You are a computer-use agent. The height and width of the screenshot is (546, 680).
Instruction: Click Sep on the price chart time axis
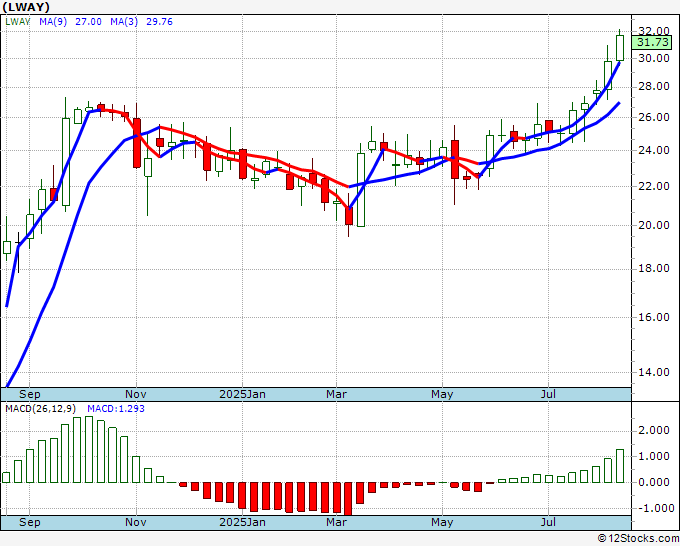(x=29, y=395)
